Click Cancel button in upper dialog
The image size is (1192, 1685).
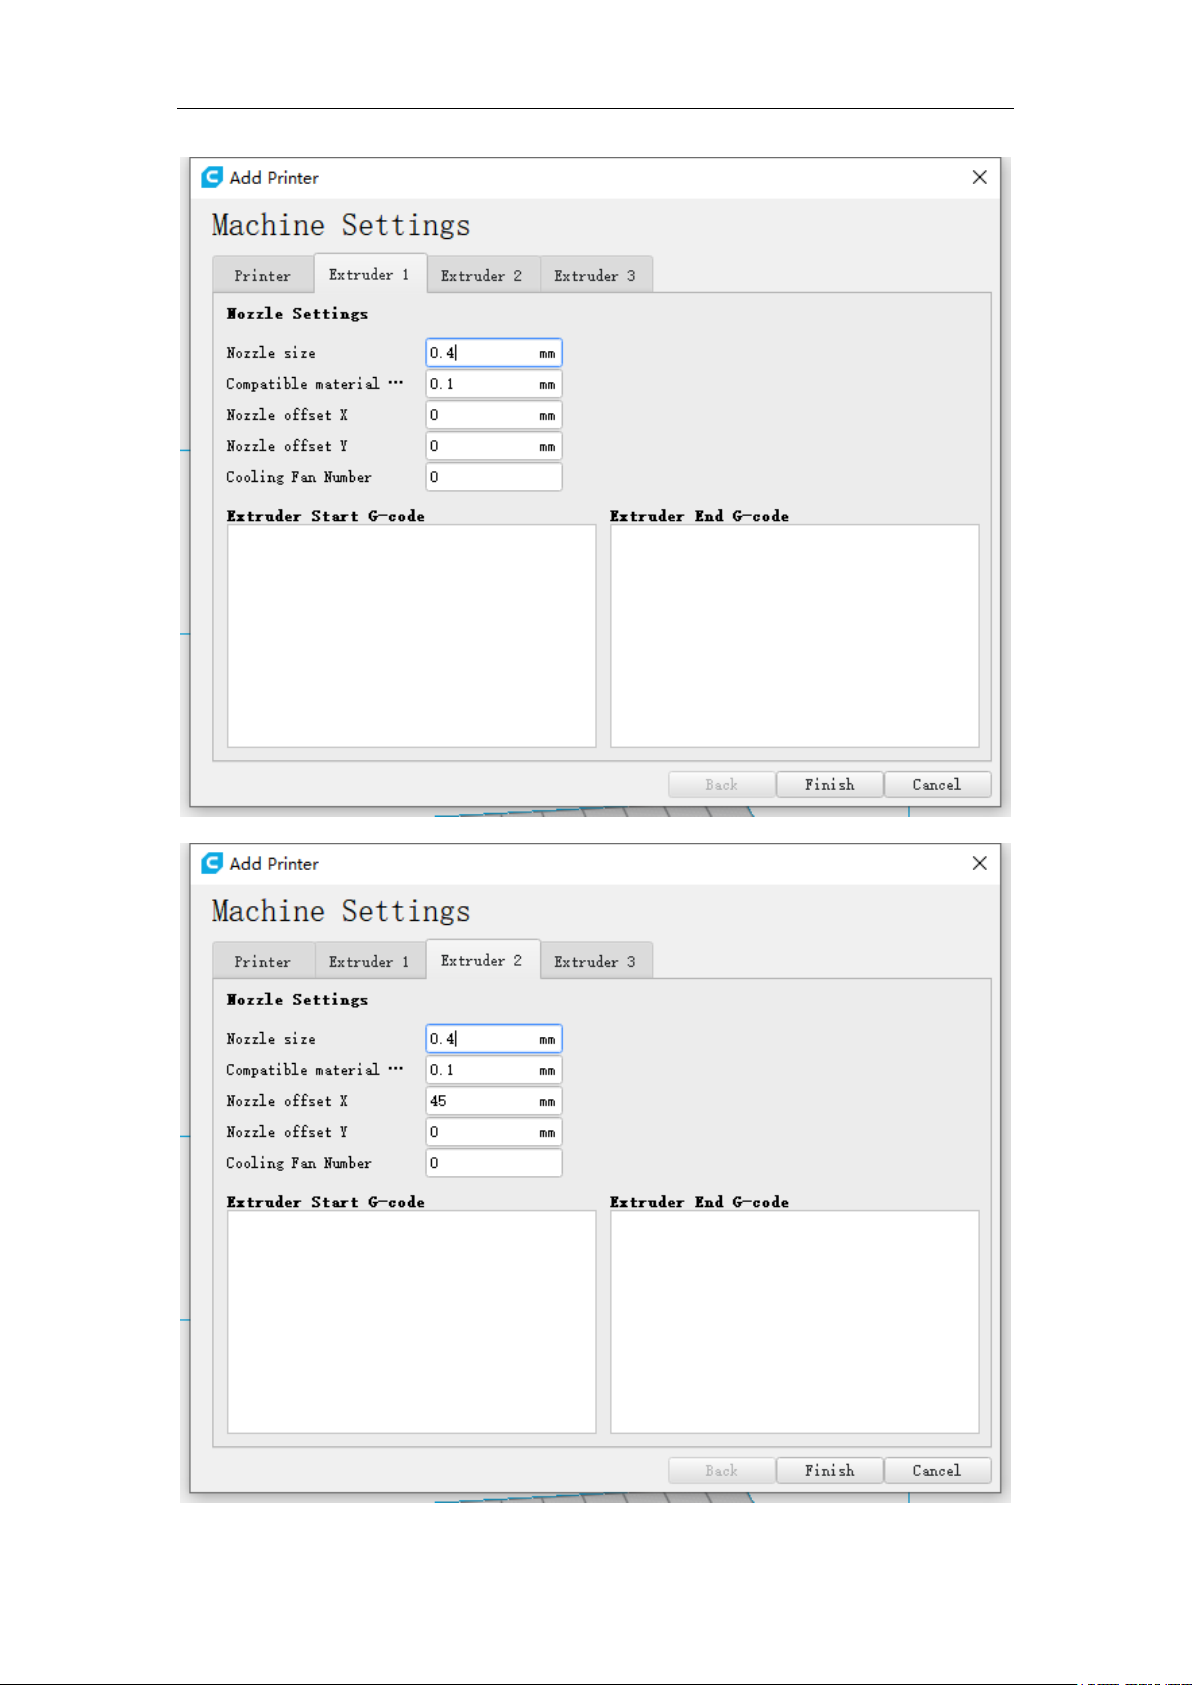point(937,785)
